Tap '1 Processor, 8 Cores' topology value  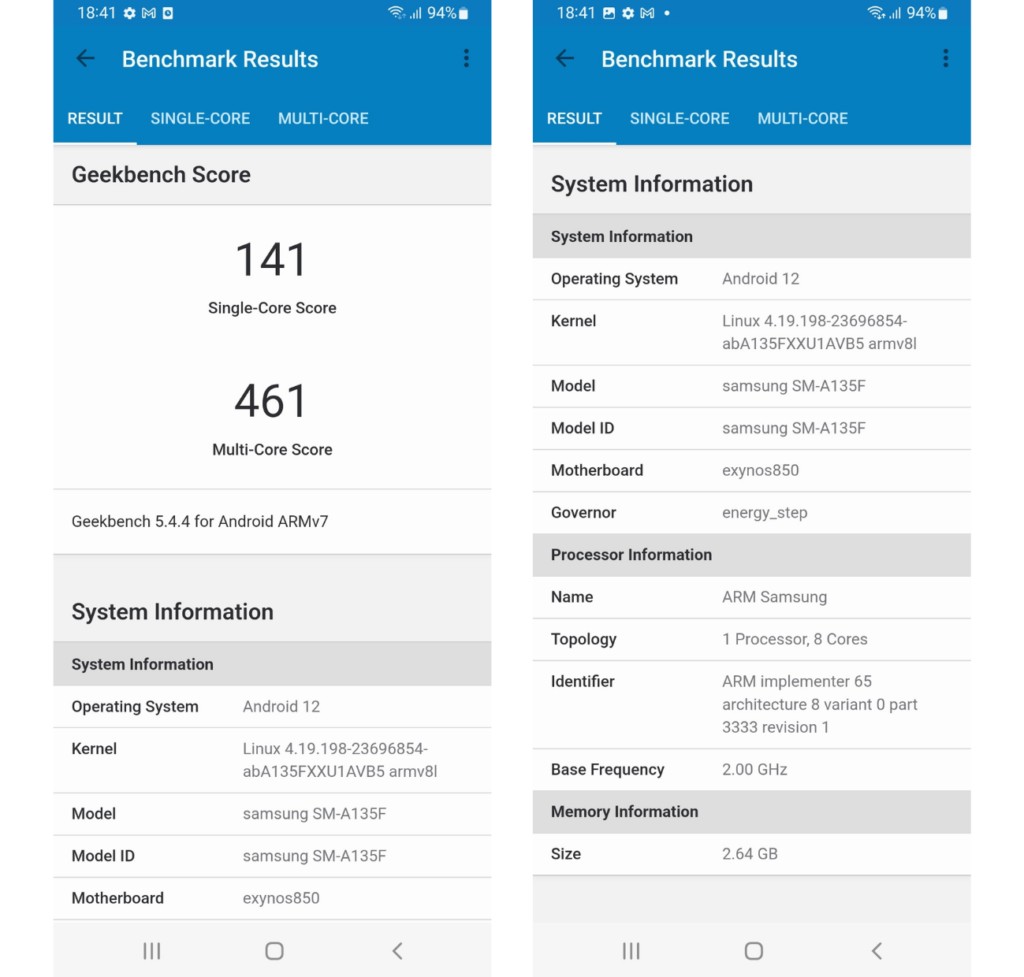(795, 639)
